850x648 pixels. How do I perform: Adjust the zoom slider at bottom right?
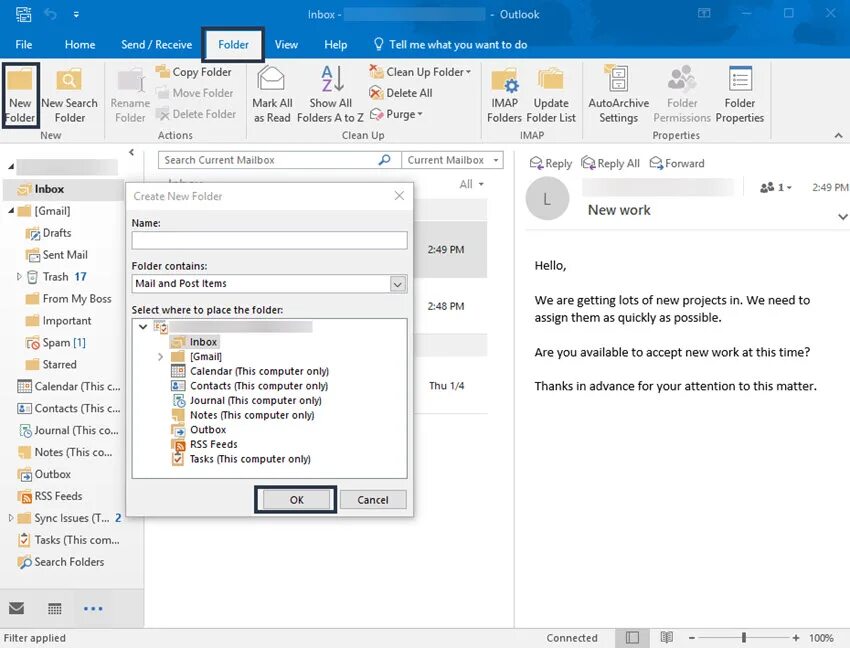point(742,637)
